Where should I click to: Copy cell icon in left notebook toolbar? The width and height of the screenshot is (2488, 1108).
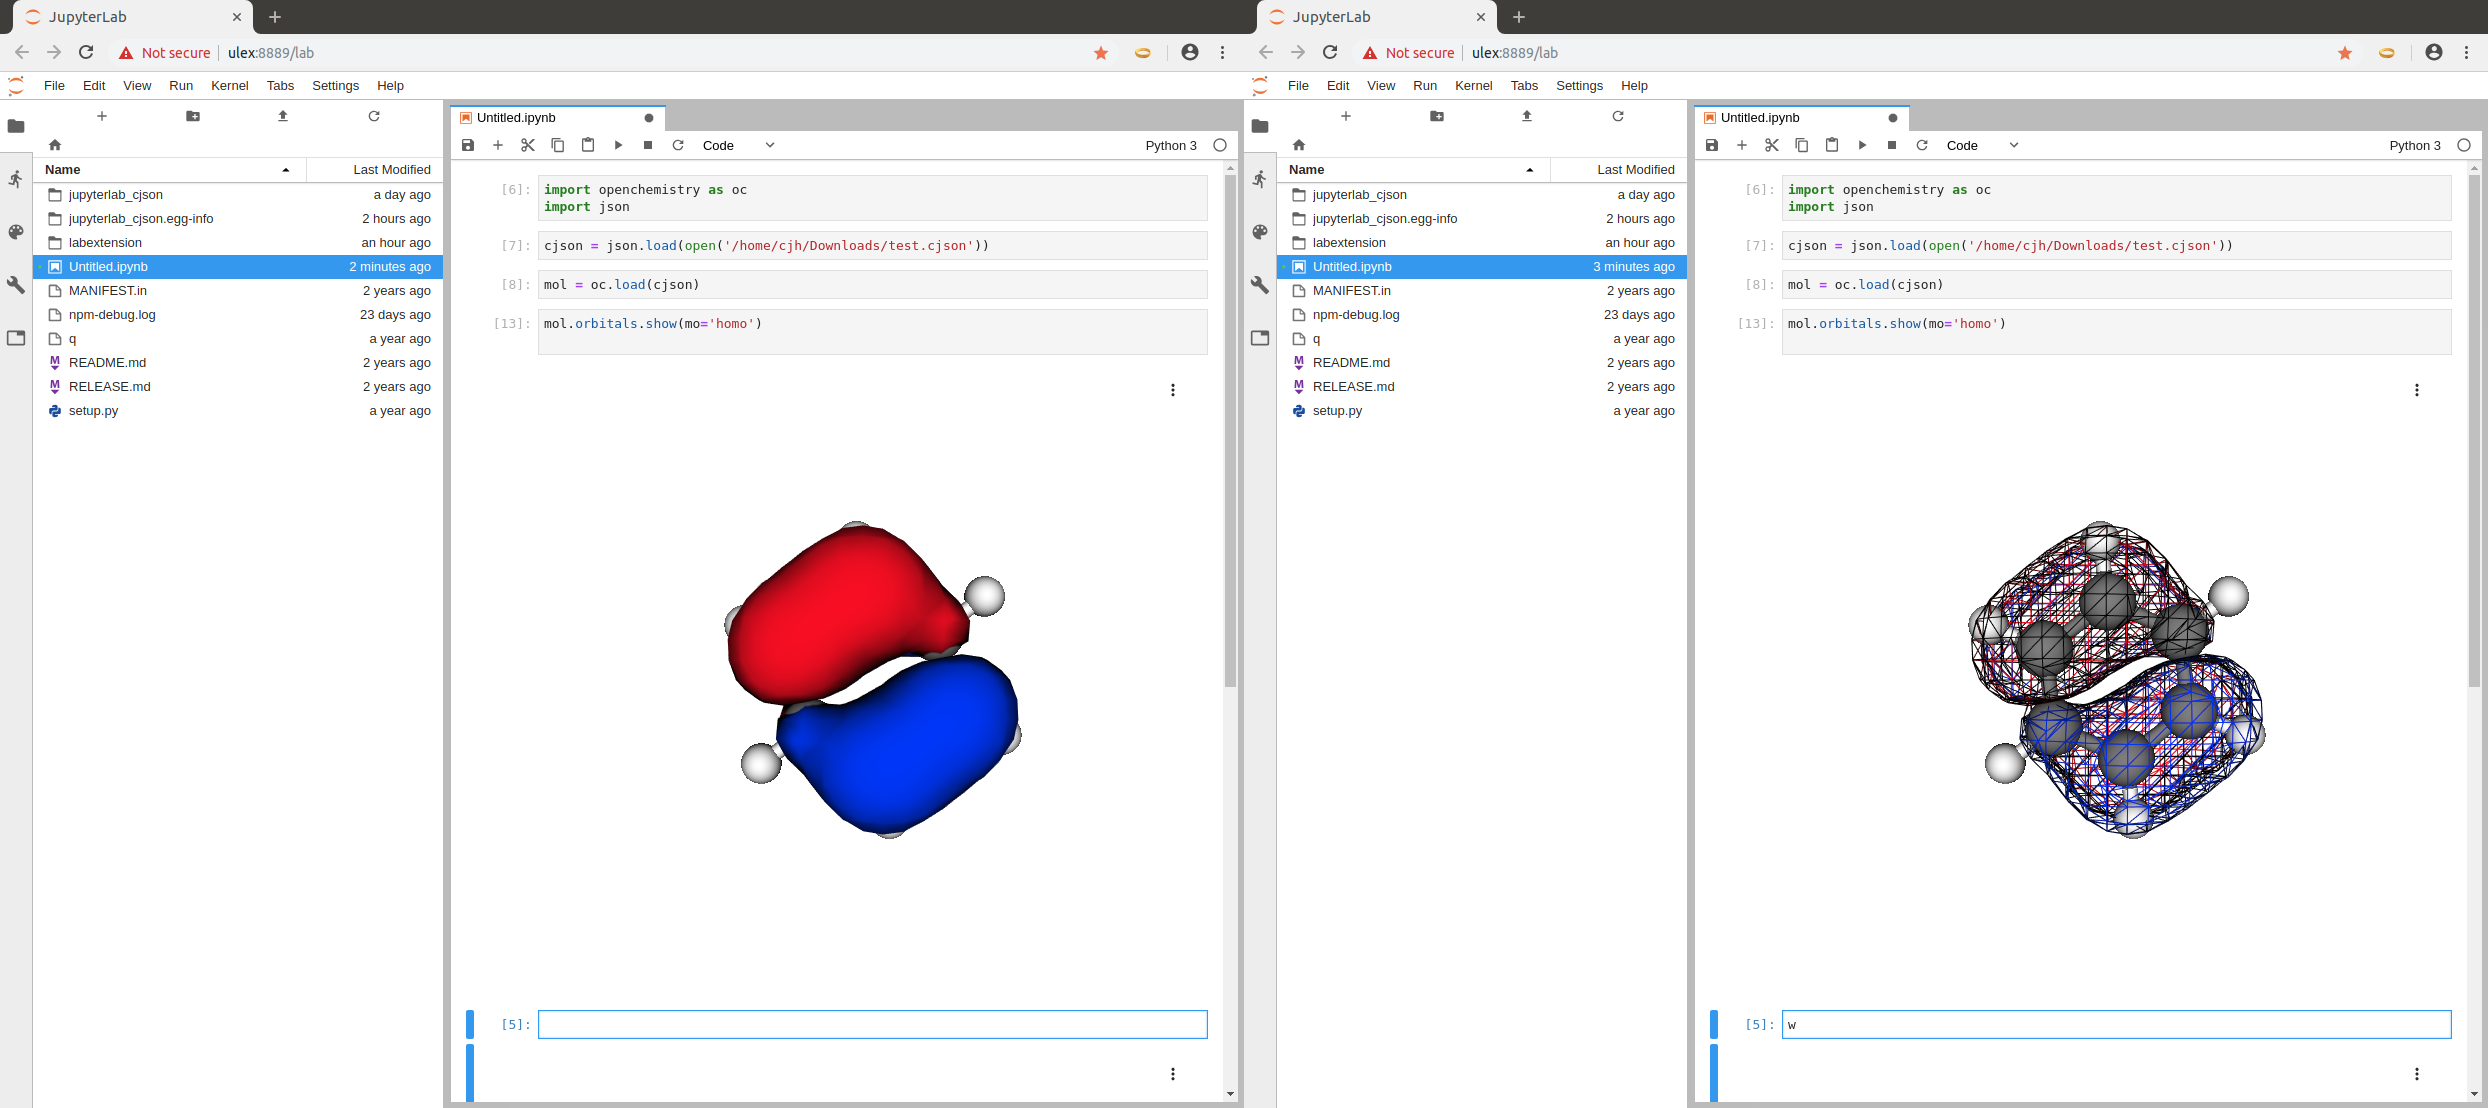[x=558, y=145]
